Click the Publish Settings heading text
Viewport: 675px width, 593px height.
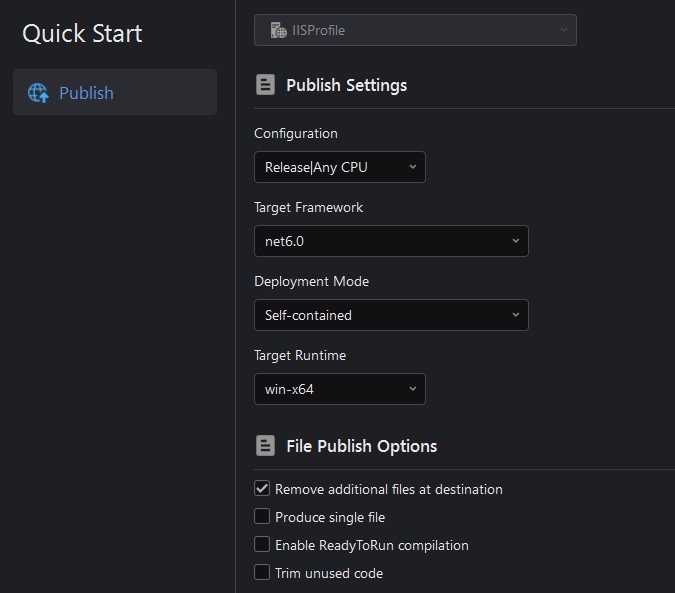tap(346, 85)
